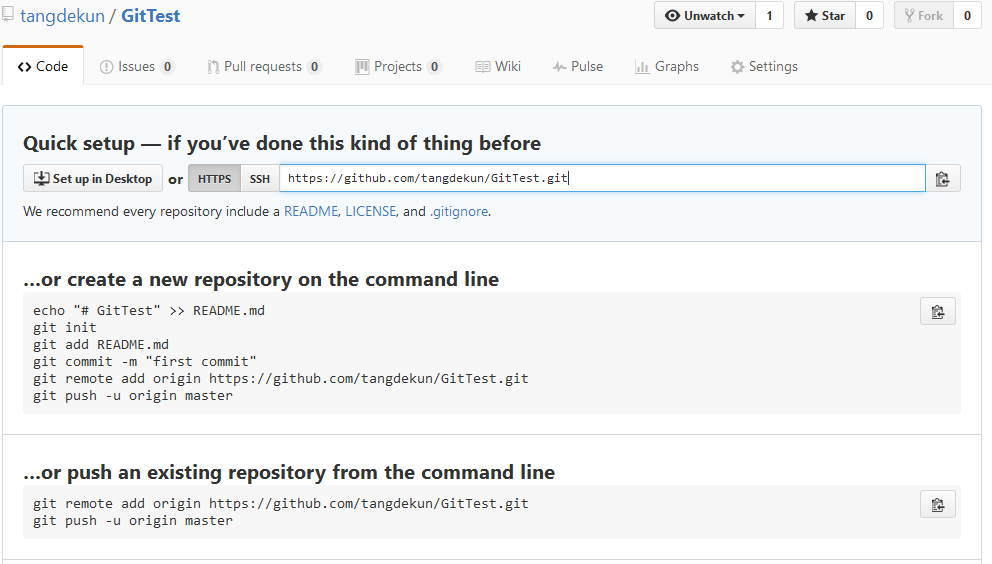Click the 'git init' command line

pyautogui.click(x=65, y=328)
